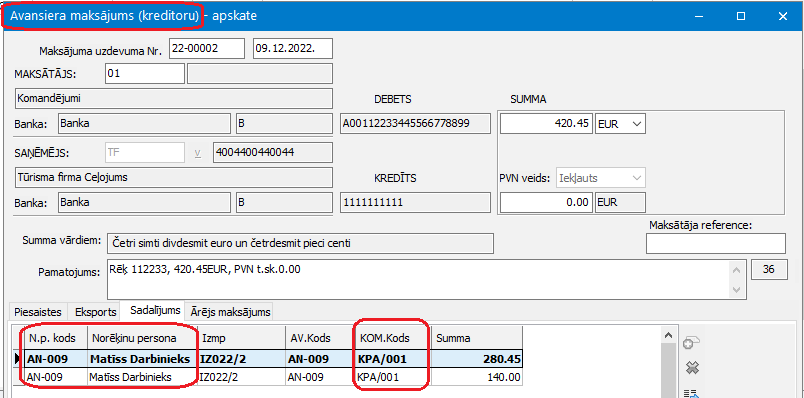Click the Summa column header
This screenshot has height=398, width=804.
pyautogui.click(x=477, y=338)
